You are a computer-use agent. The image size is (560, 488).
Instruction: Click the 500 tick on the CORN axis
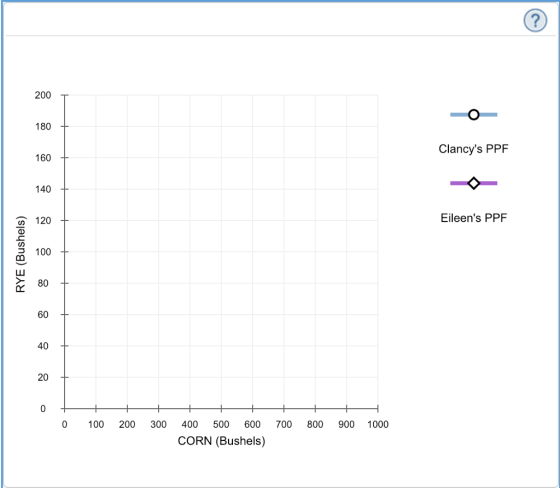click(221, 408)
